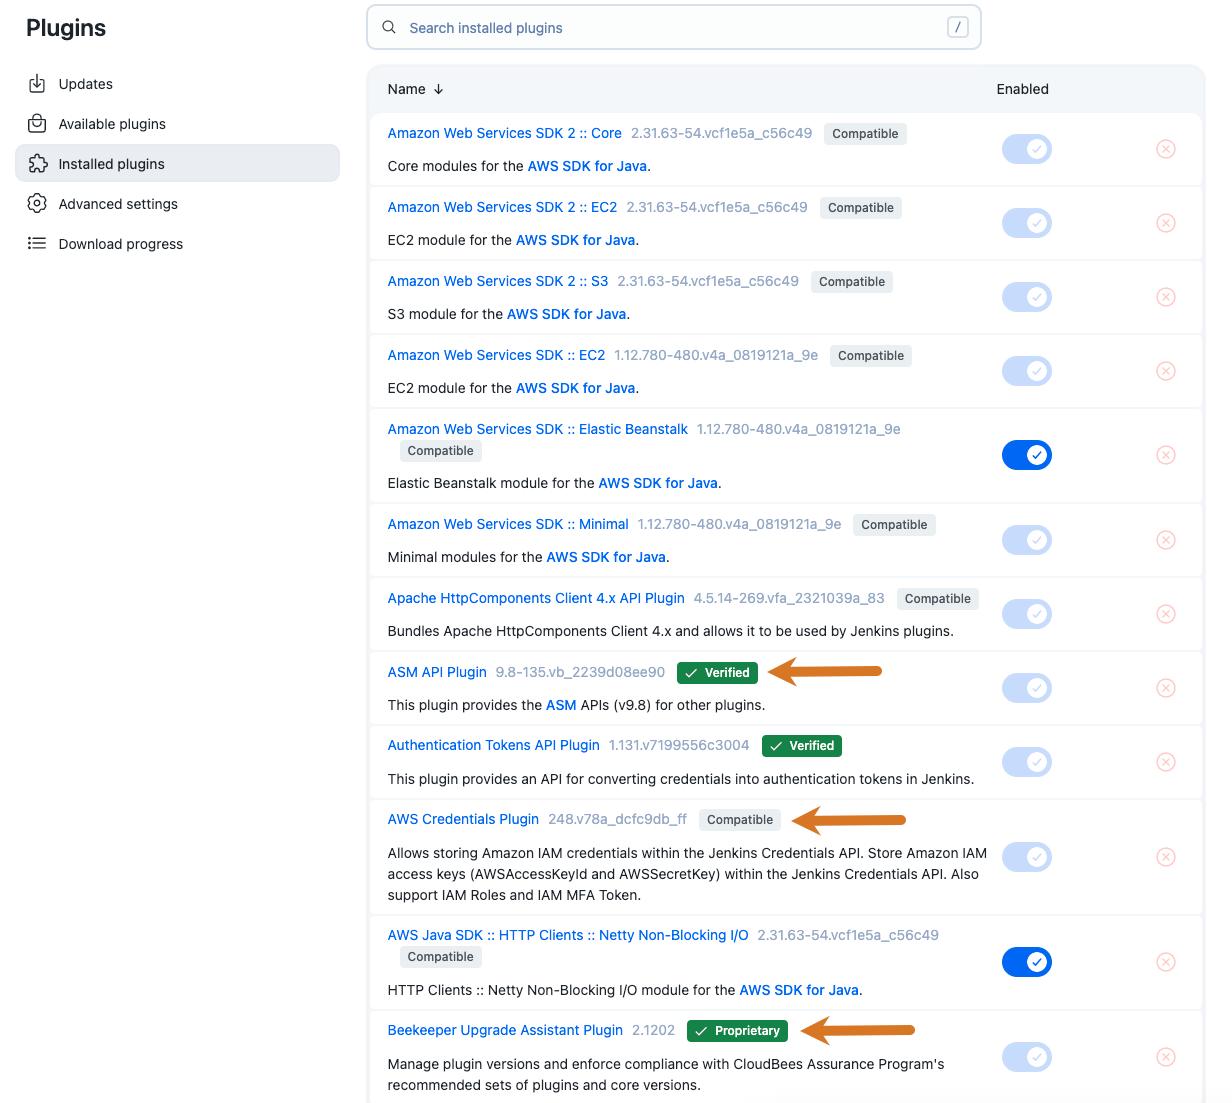Click the magnifying glass search icon
1232x1103 pixels.
[389, 27]
